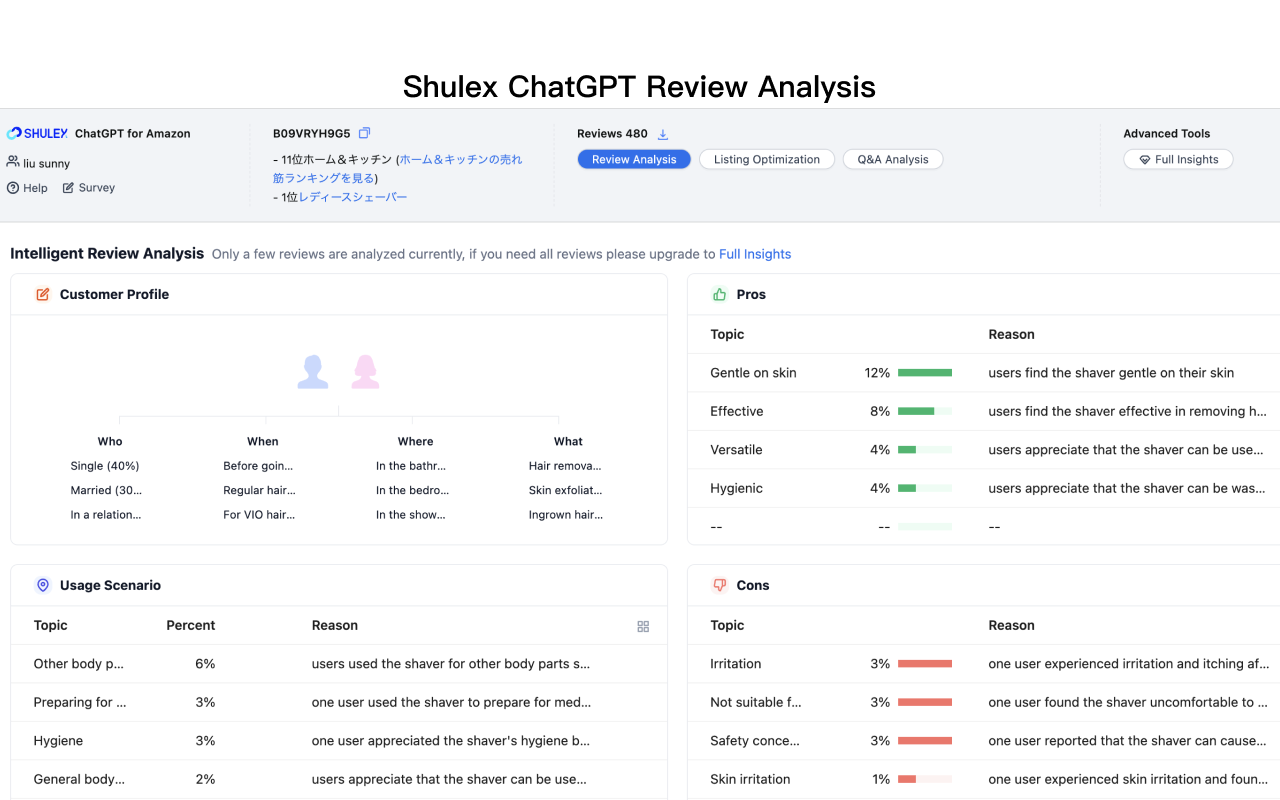Click the blue male avatar silhouette
1280x800 pixels.
pyautogui.click(x=312, y=371)
